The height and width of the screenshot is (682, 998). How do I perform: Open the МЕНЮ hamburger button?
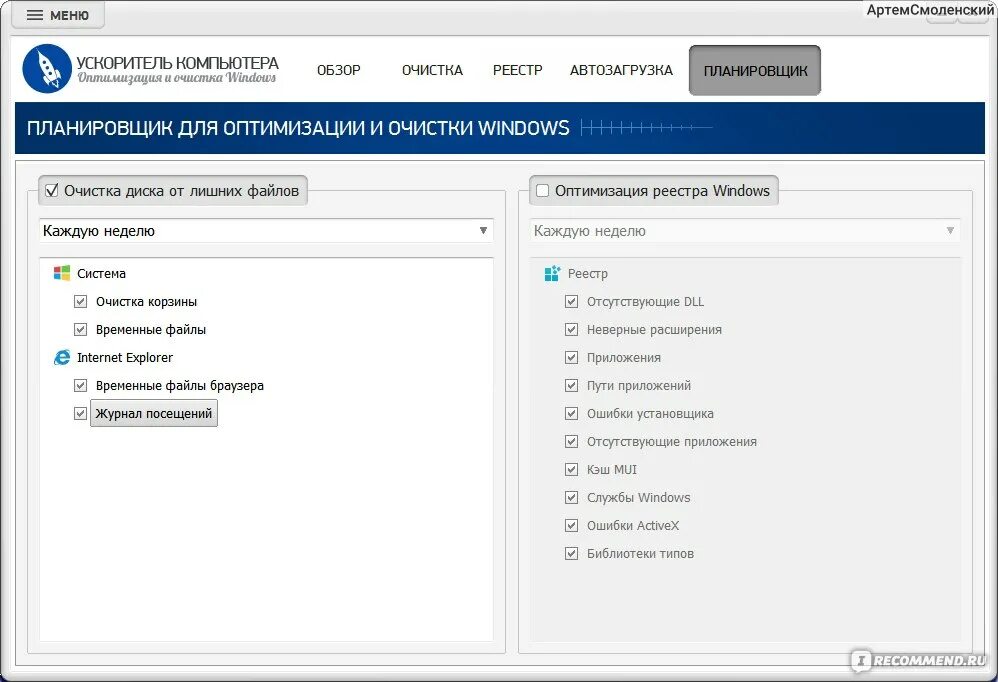pyautogui.click(x=58, y=15)
